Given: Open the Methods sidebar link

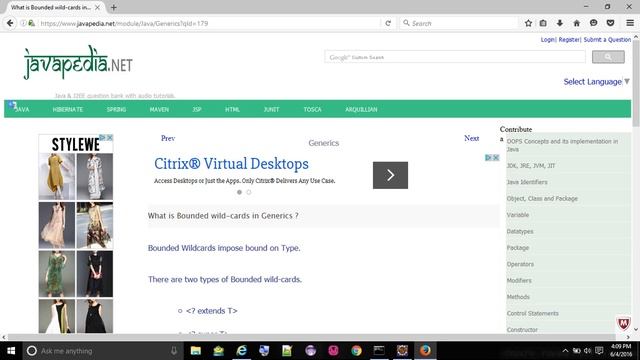Looking at the screenshot, I should 518,297.
